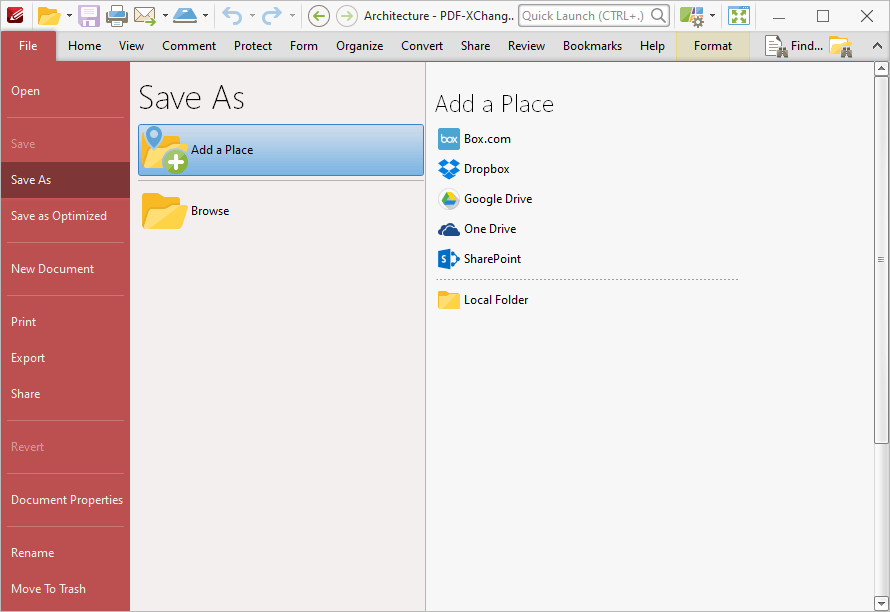Open the Organize ribbon tab
The width and height of the screenshot is (890, 612).
coord(359,46)
